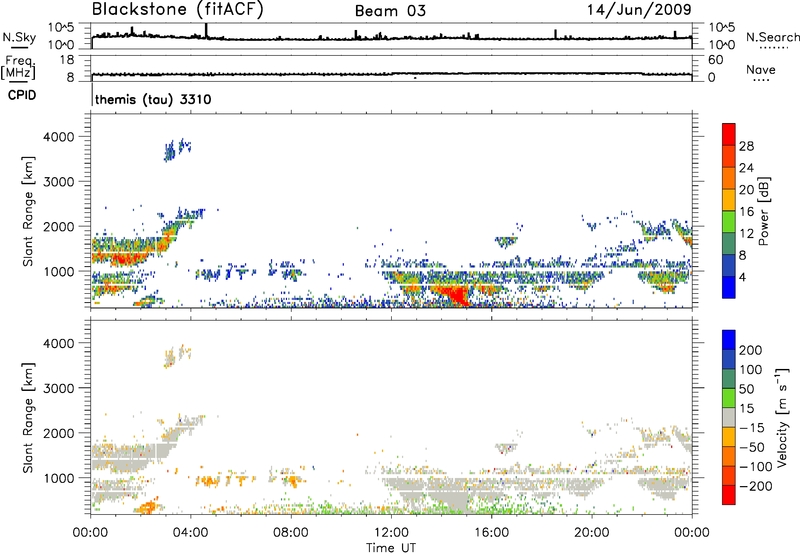Screen dimensions: 800x554
Task: Pick the light green segment of power colorbar
Action: point(729,222)
